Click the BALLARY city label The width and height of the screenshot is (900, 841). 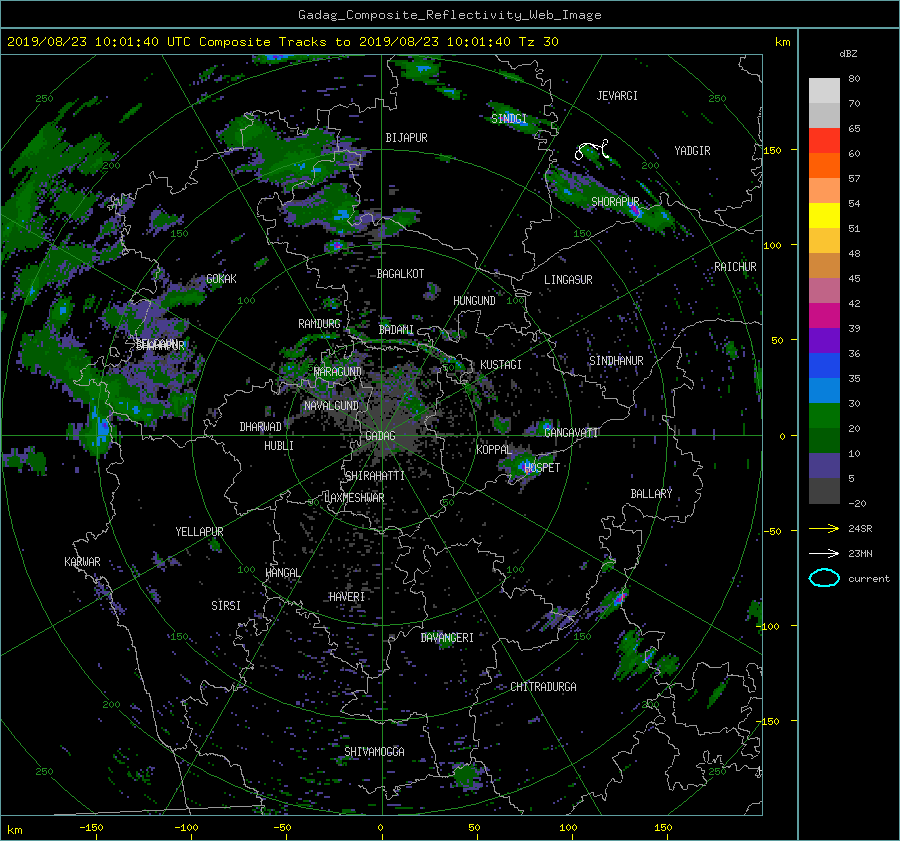651,494
